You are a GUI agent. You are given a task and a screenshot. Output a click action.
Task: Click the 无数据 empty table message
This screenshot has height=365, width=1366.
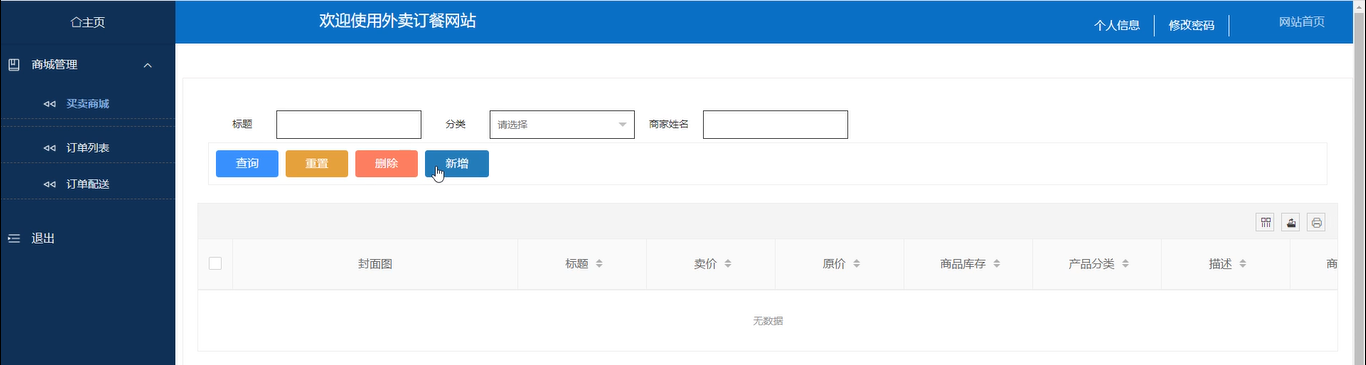point(768,321)
